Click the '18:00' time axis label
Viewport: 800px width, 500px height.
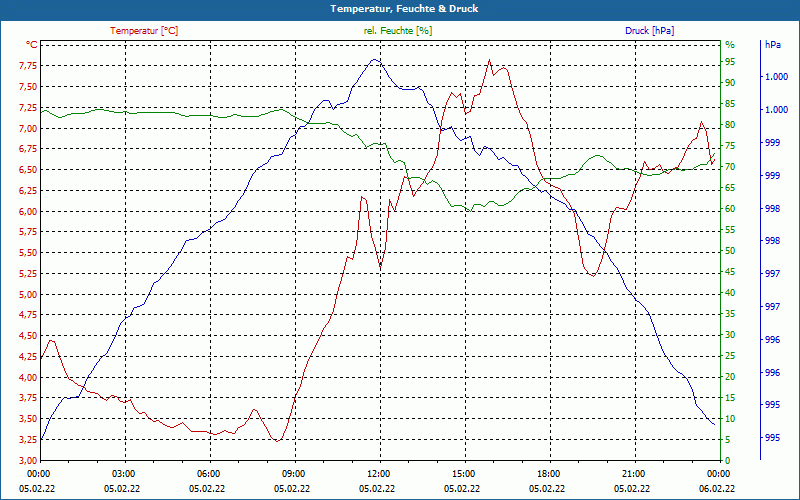point(547,474)
